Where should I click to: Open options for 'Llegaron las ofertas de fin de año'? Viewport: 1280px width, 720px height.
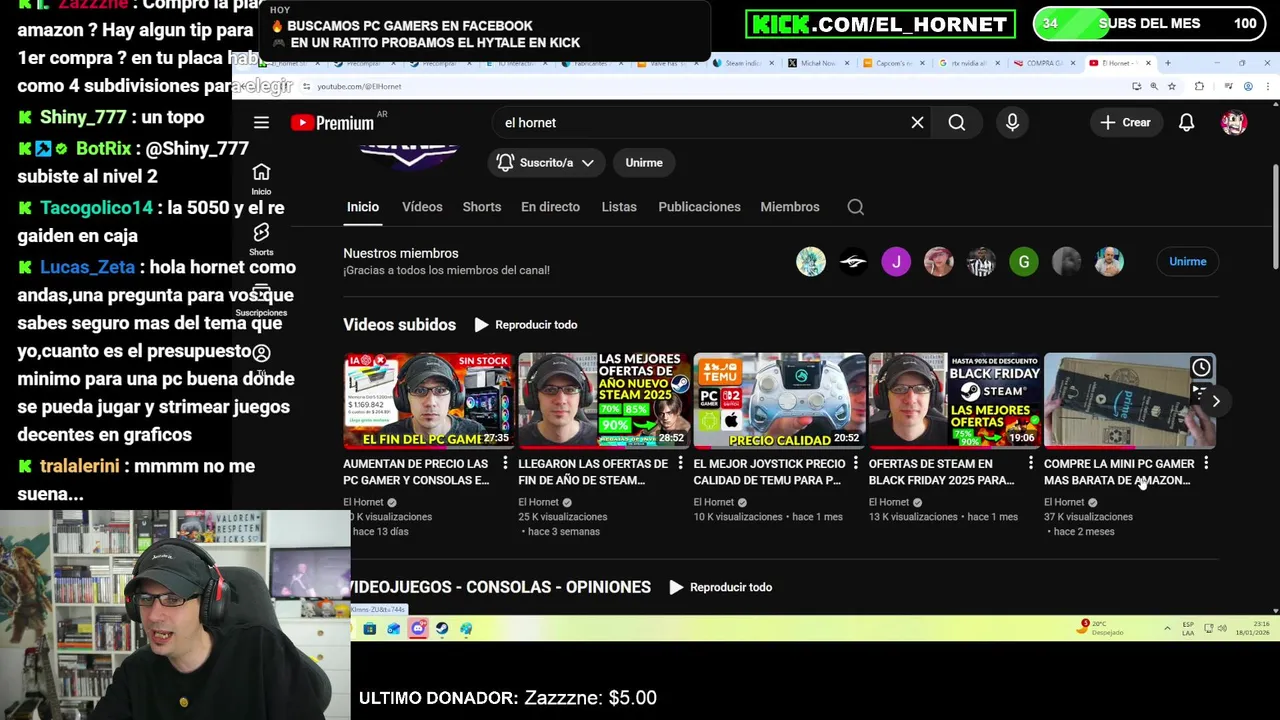coord(680,464)
